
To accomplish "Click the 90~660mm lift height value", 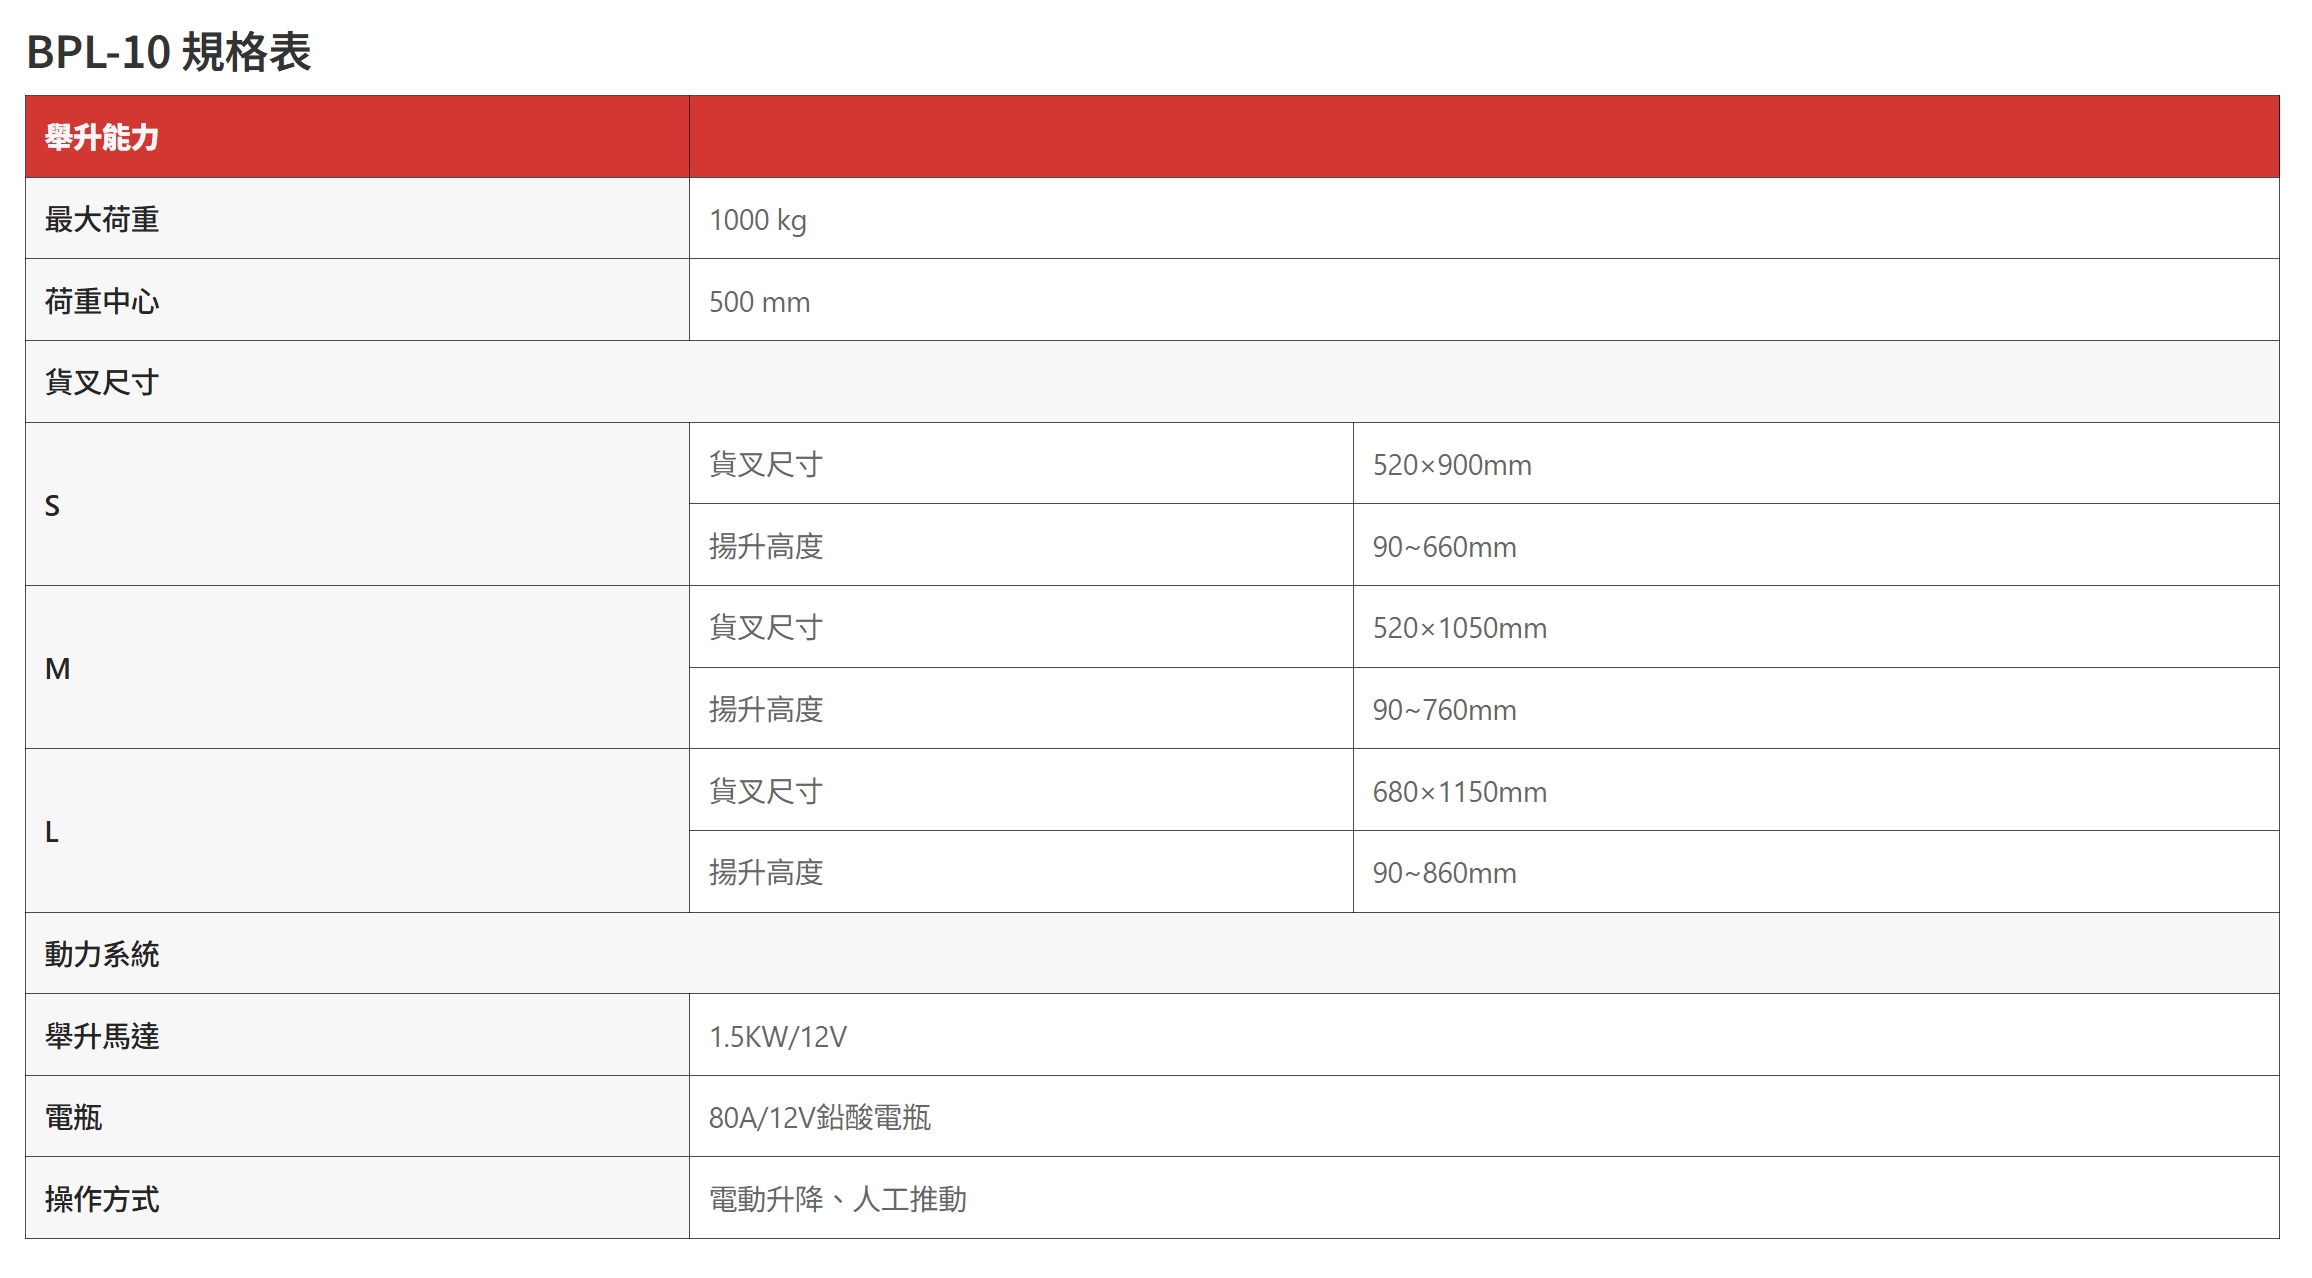I will [1444, 547].
